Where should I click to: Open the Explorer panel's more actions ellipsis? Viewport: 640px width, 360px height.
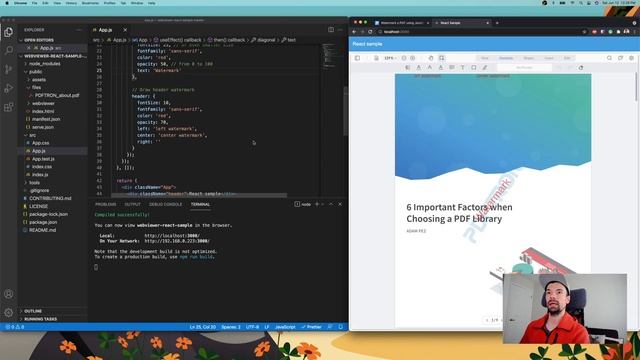pyautogui.click(x=79, y=30)
